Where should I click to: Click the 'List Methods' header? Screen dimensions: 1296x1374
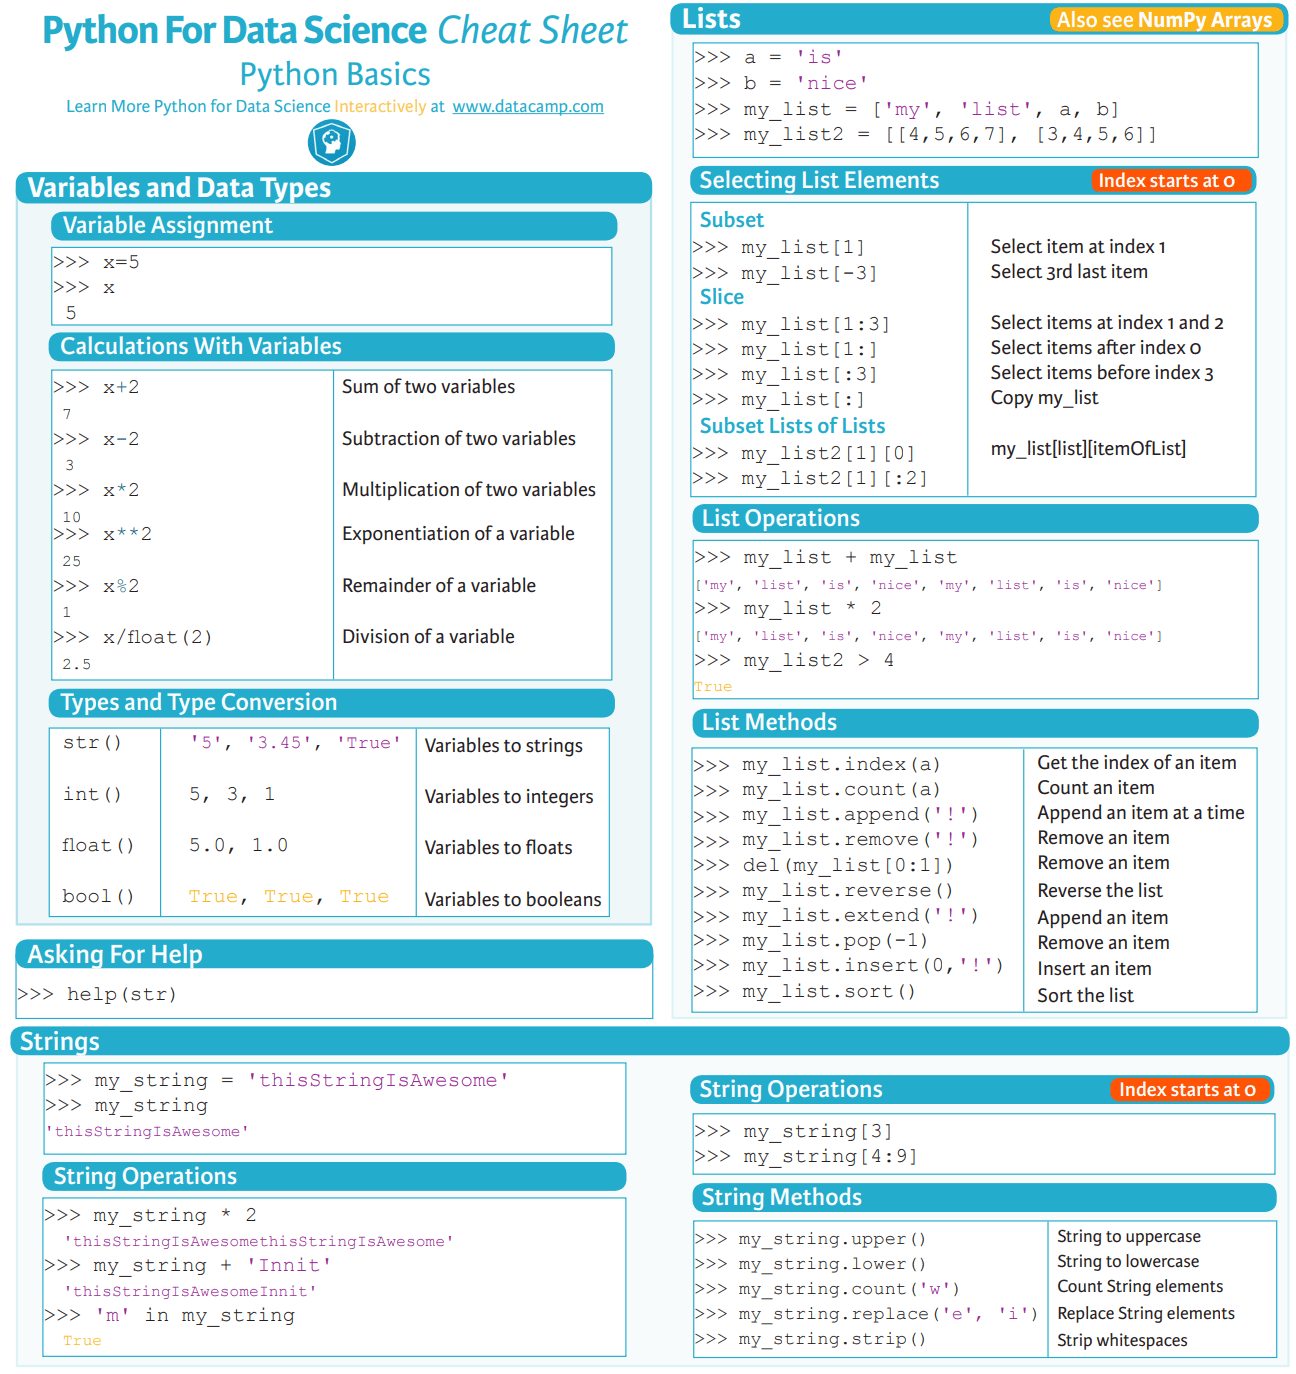click(x=975, y=722)
